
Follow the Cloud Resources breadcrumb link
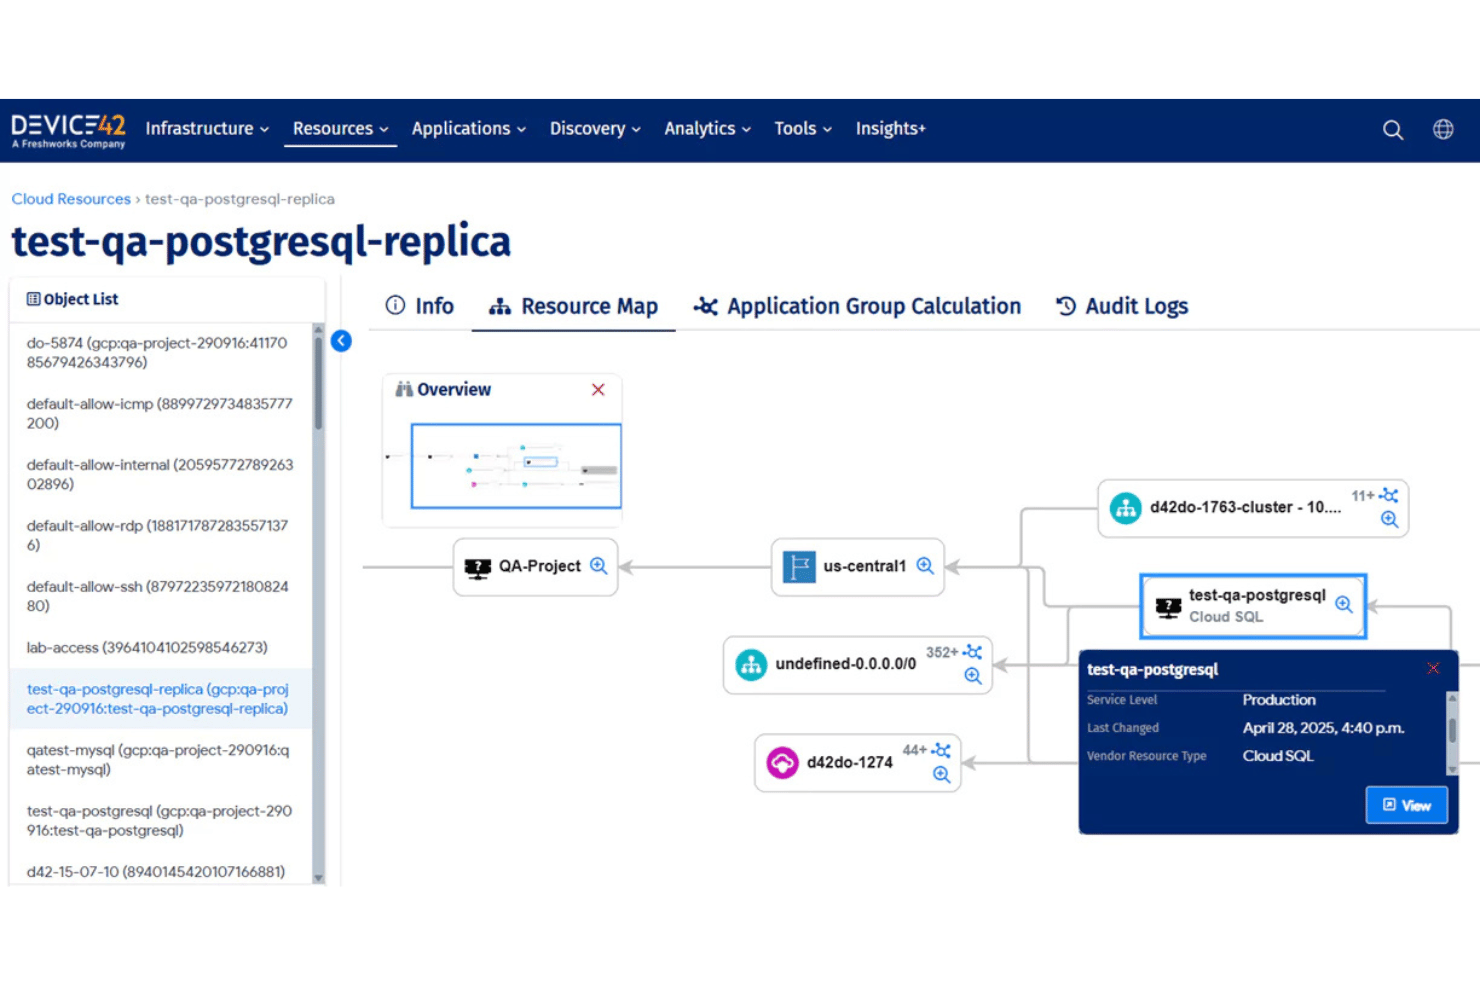pyautogui.click(x=71, y=199)
